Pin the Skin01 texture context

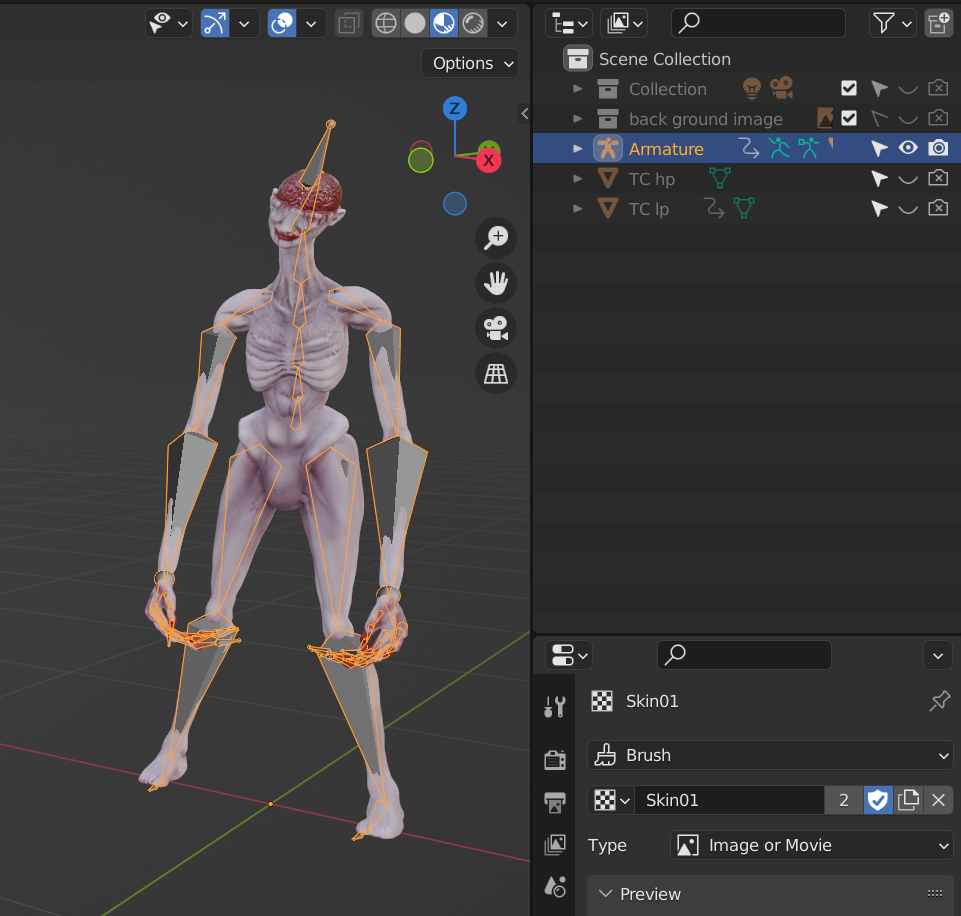939,701
